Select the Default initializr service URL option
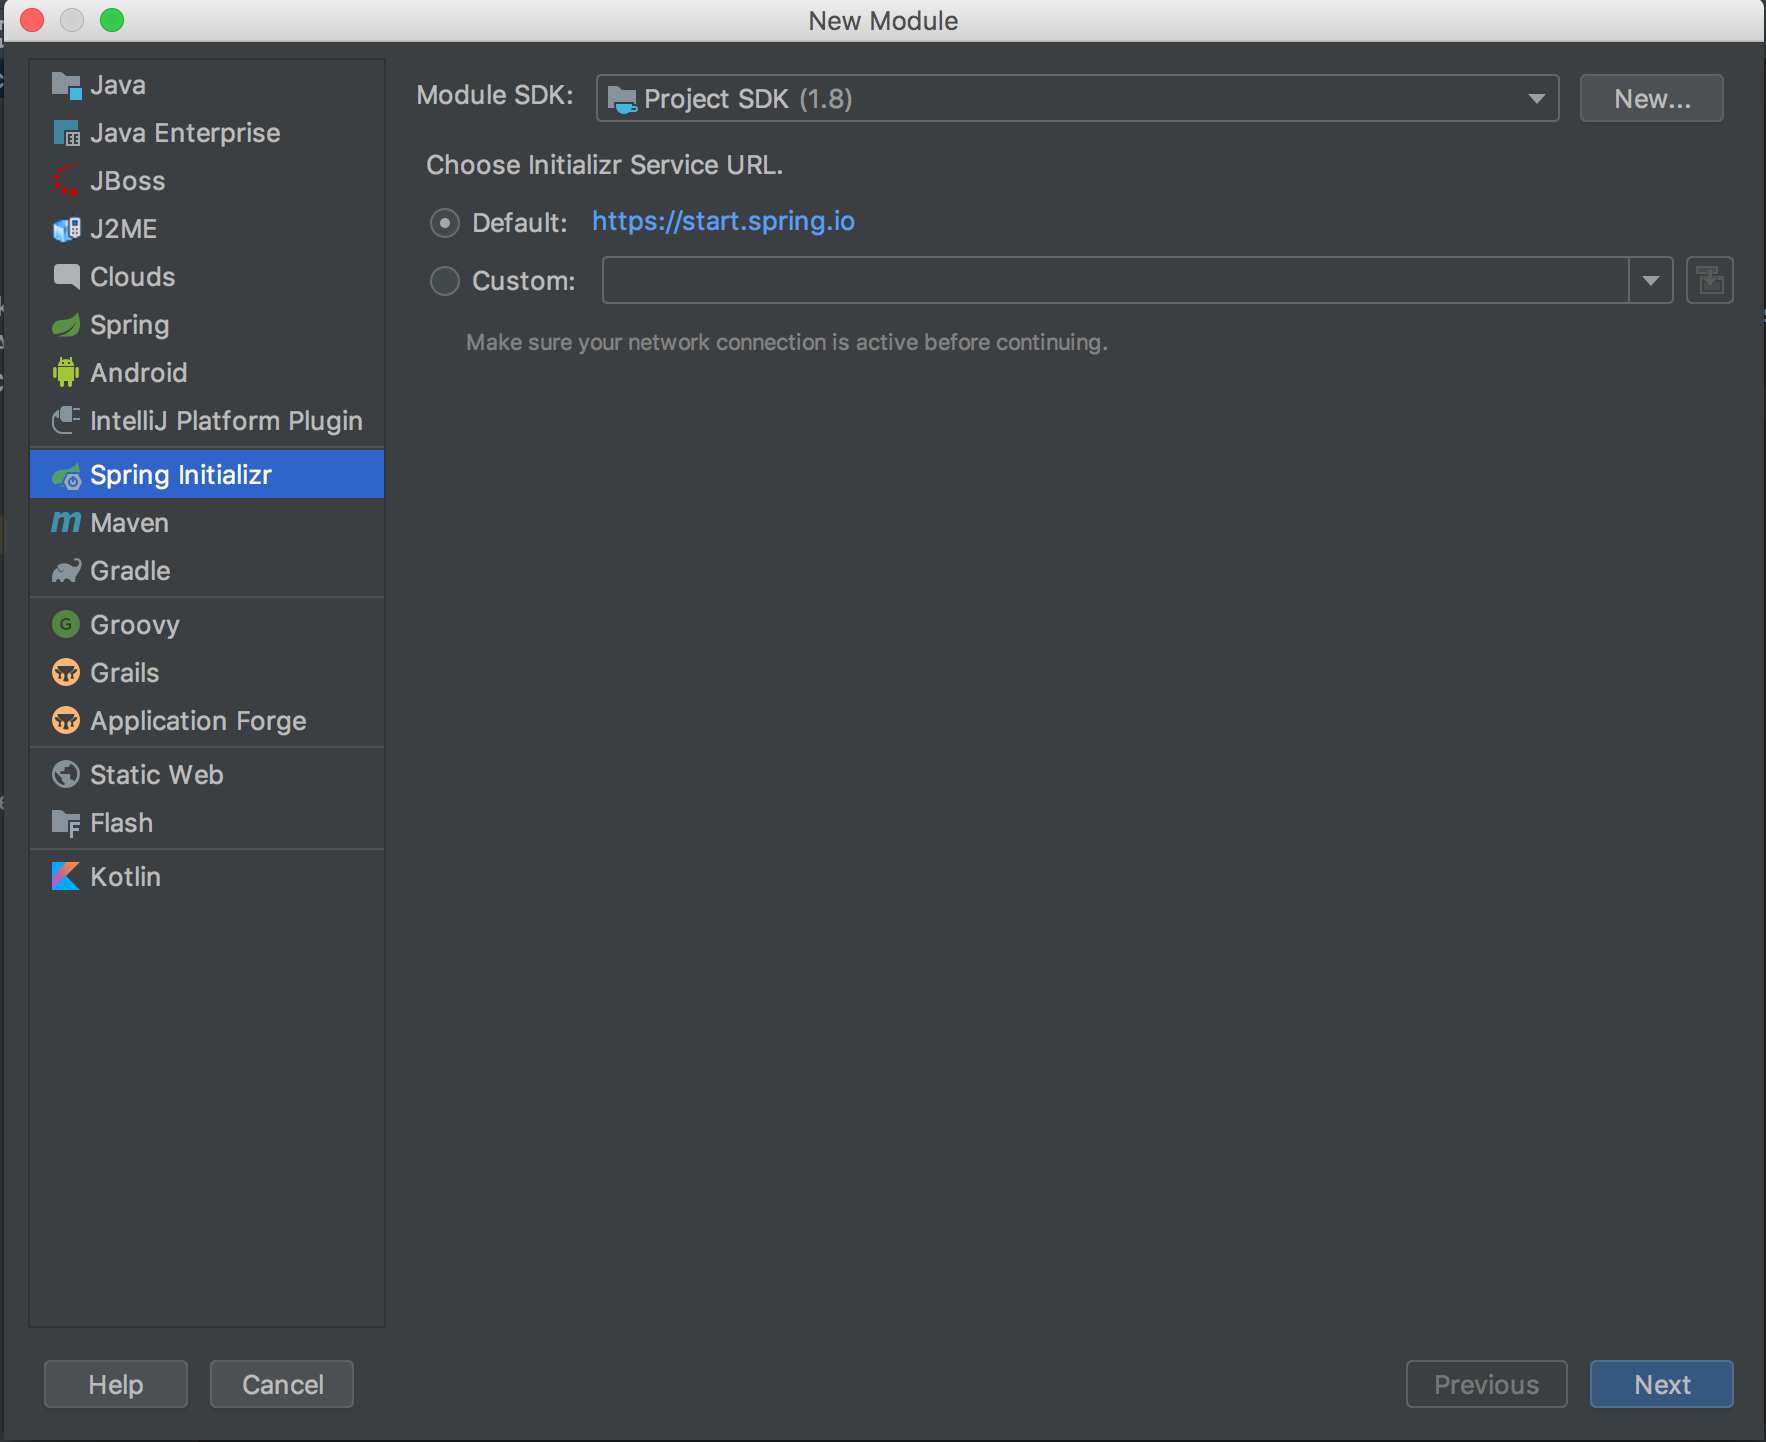The width and height of the screenshot is (1766, 1442). tap(444, 222)
